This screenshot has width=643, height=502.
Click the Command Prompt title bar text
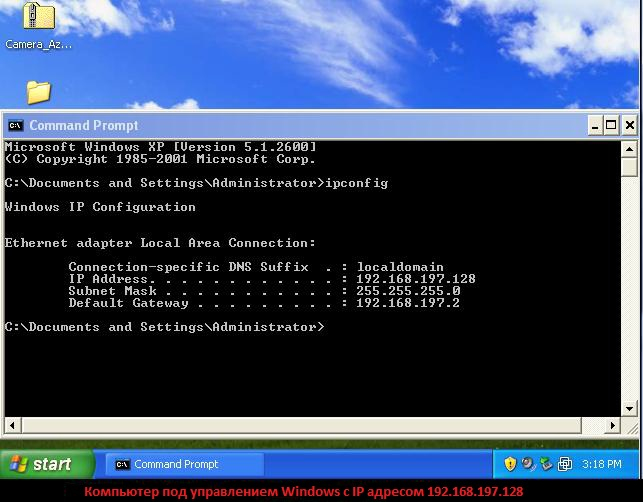tap(84, 125)
